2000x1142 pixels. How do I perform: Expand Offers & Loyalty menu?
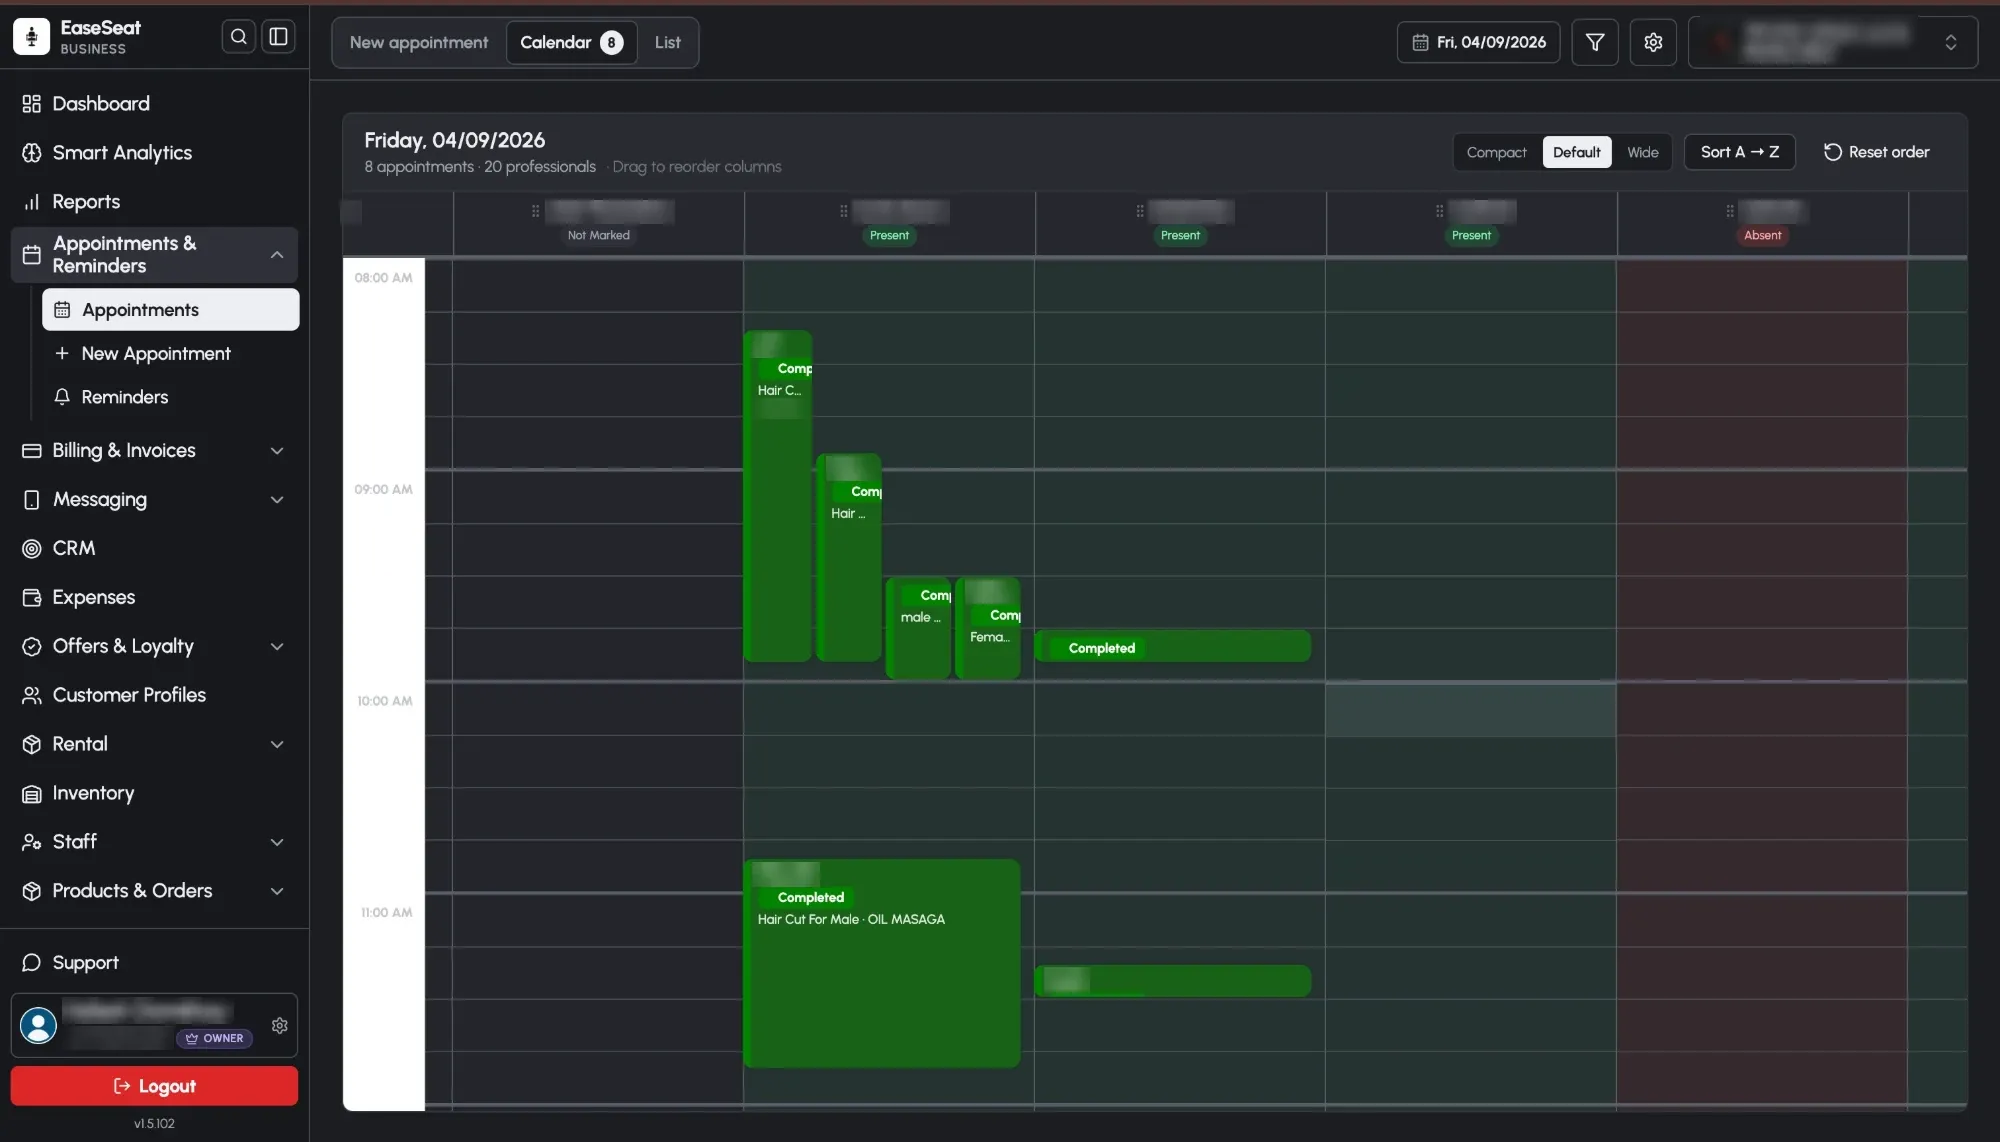tap(154, 646)
